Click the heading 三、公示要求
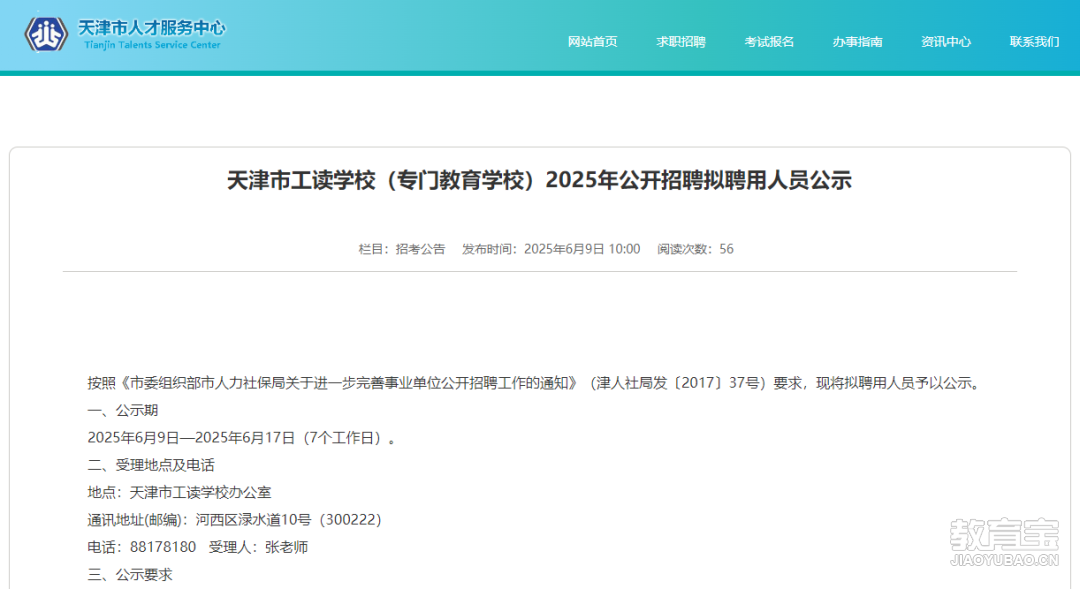The image size is (1080, 589). click(129, 575)
